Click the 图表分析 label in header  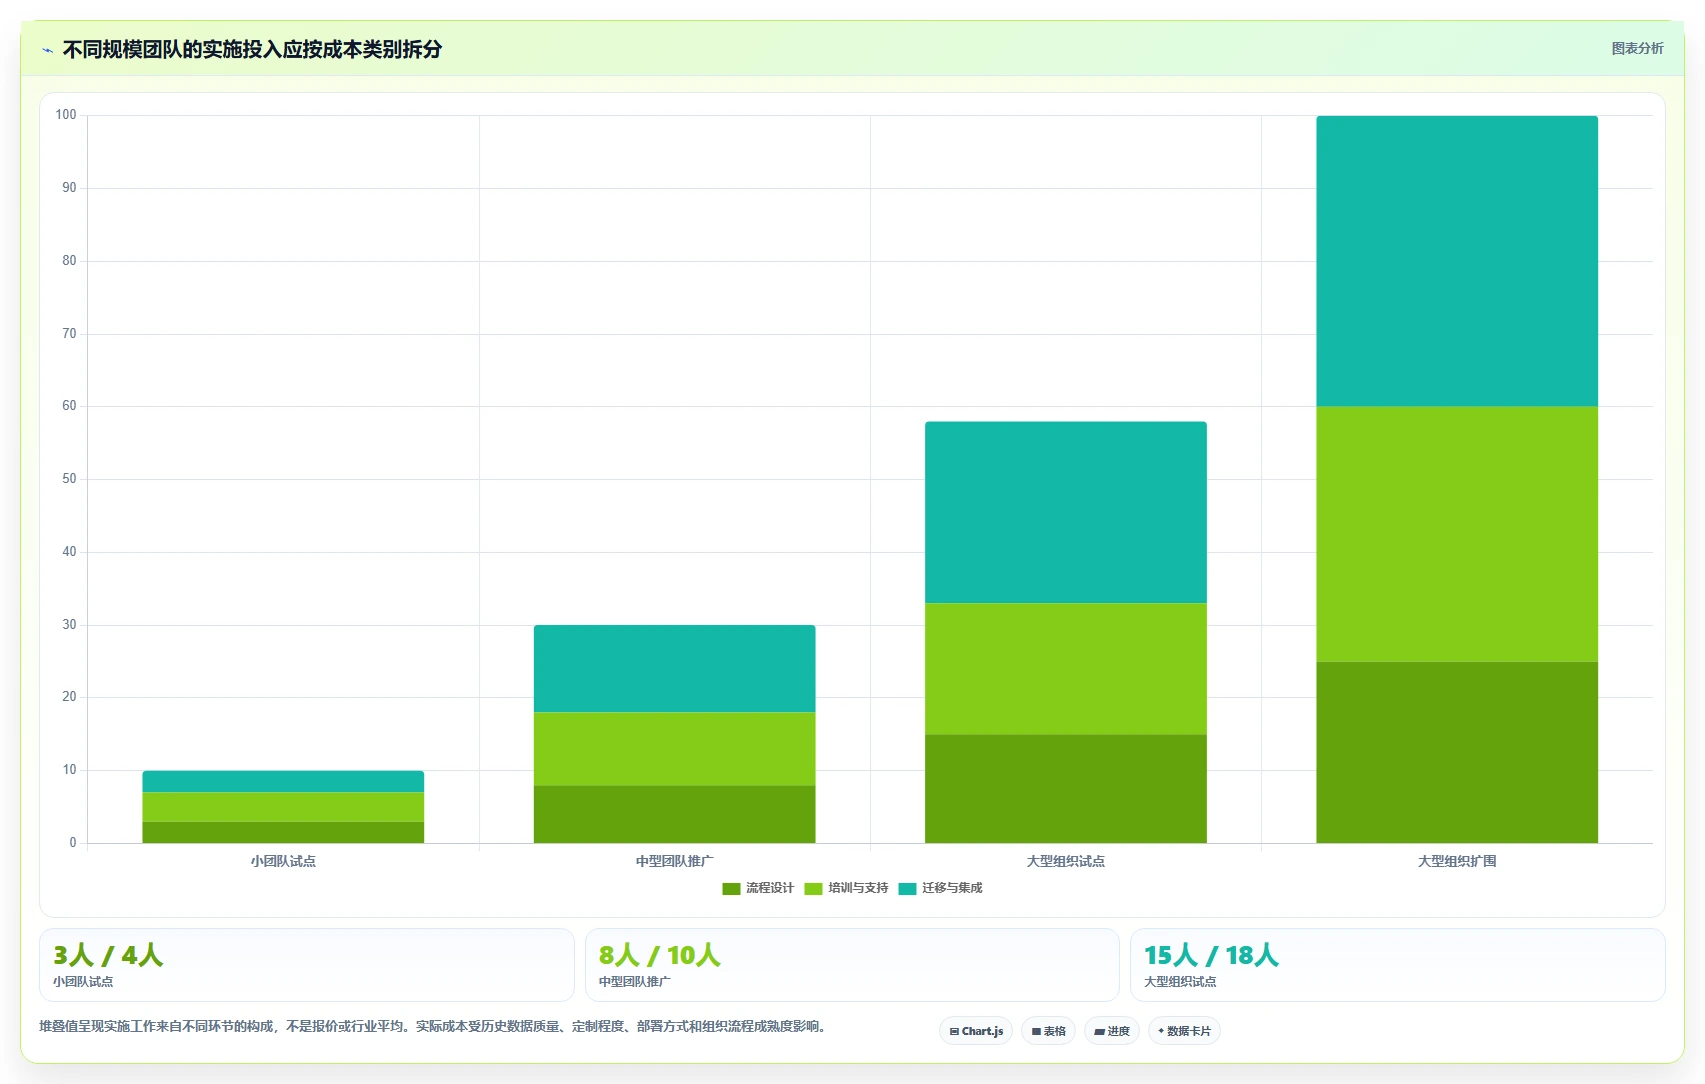1637,48
